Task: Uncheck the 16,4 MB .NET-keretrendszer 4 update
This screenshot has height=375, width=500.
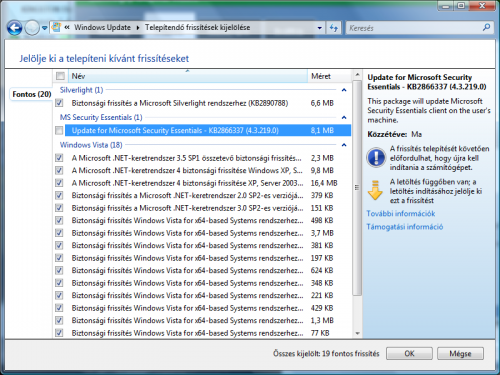Action: 59,183
